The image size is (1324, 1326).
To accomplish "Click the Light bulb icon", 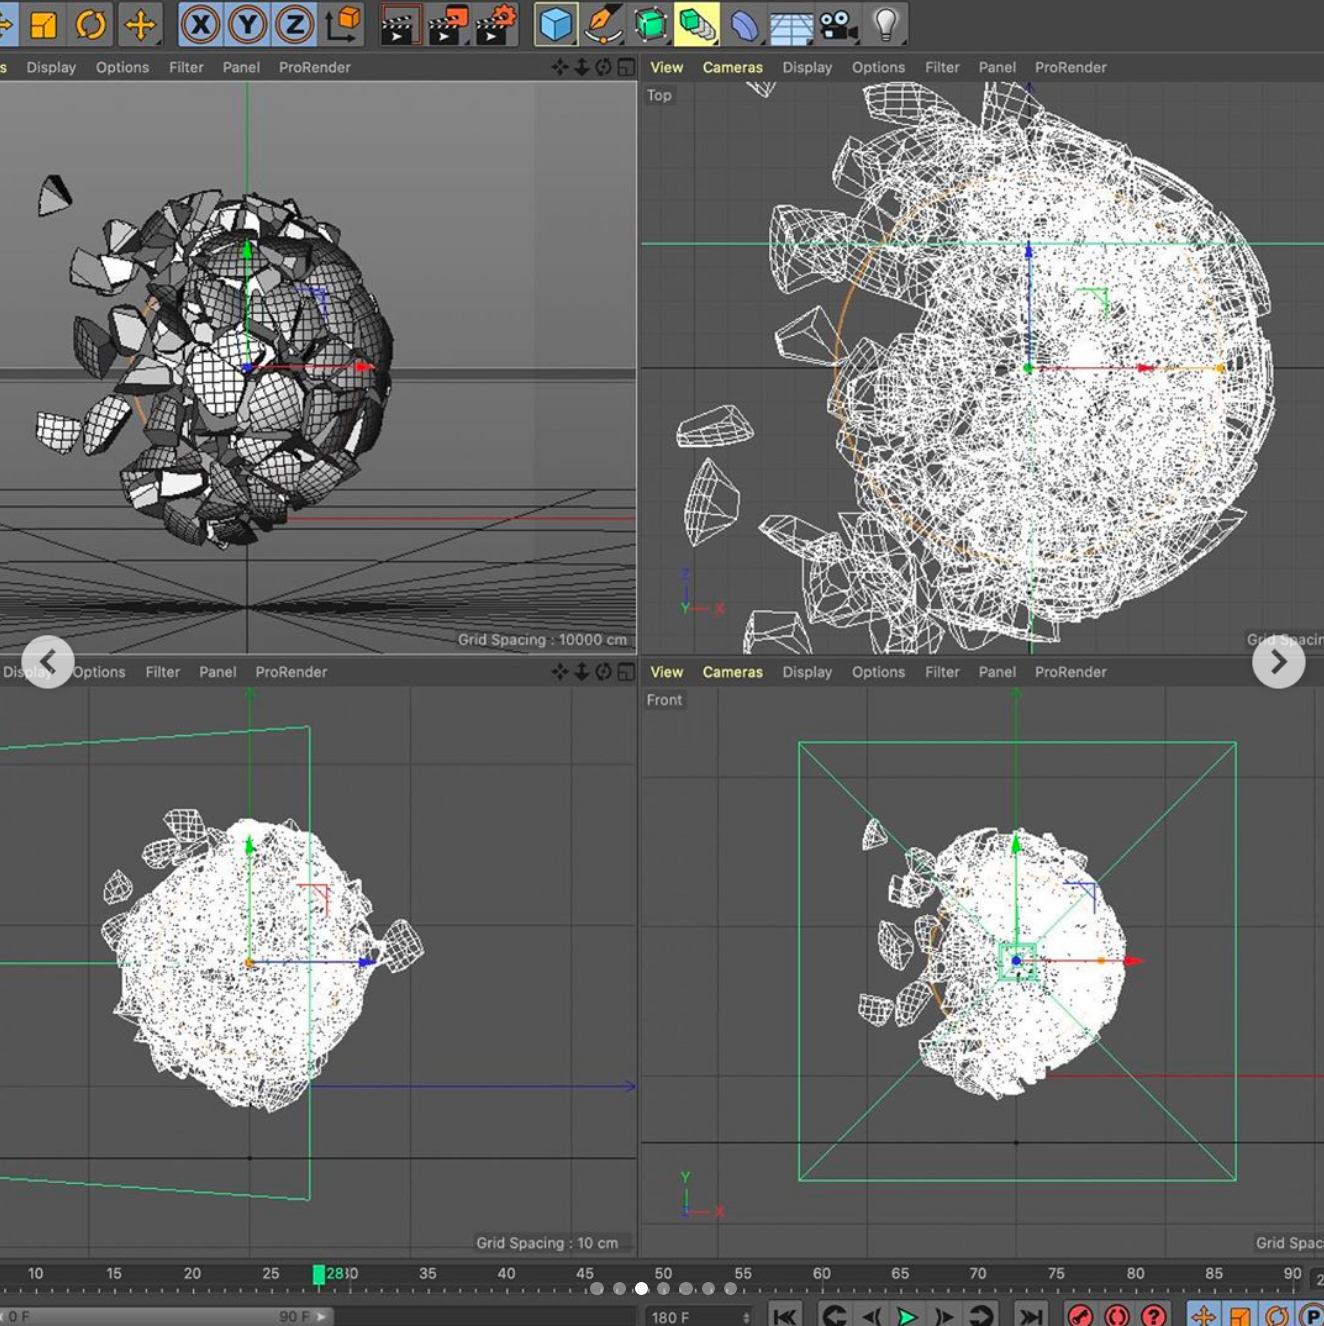I will point(886,25).
